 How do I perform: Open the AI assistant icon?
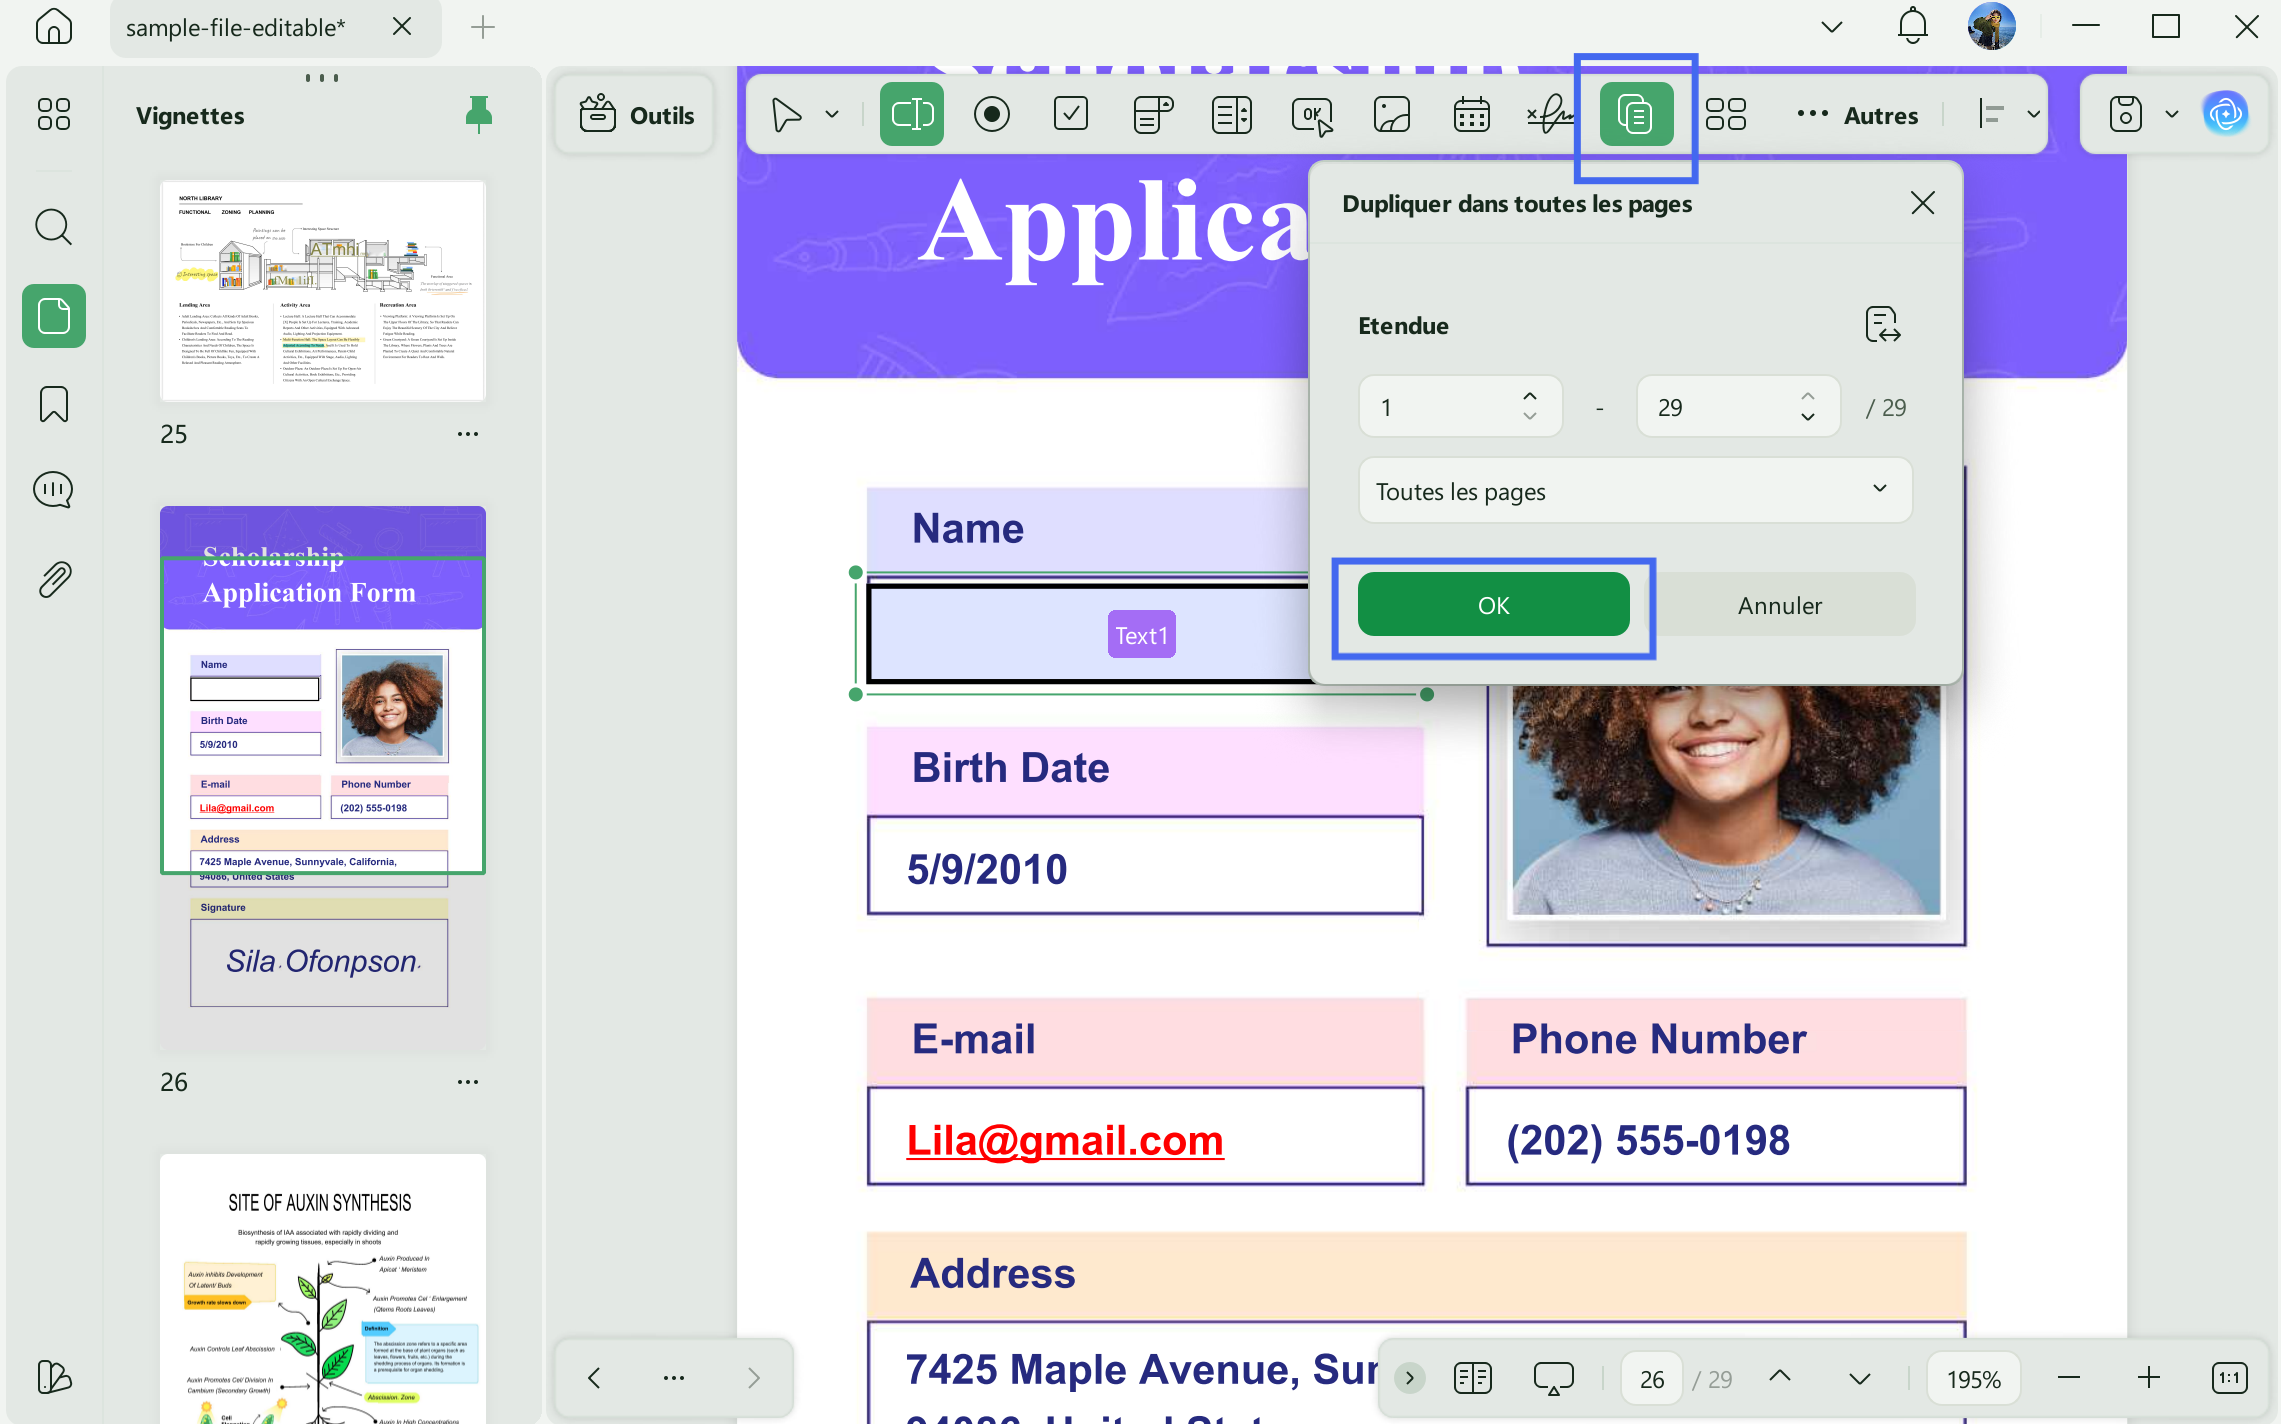2226,114
